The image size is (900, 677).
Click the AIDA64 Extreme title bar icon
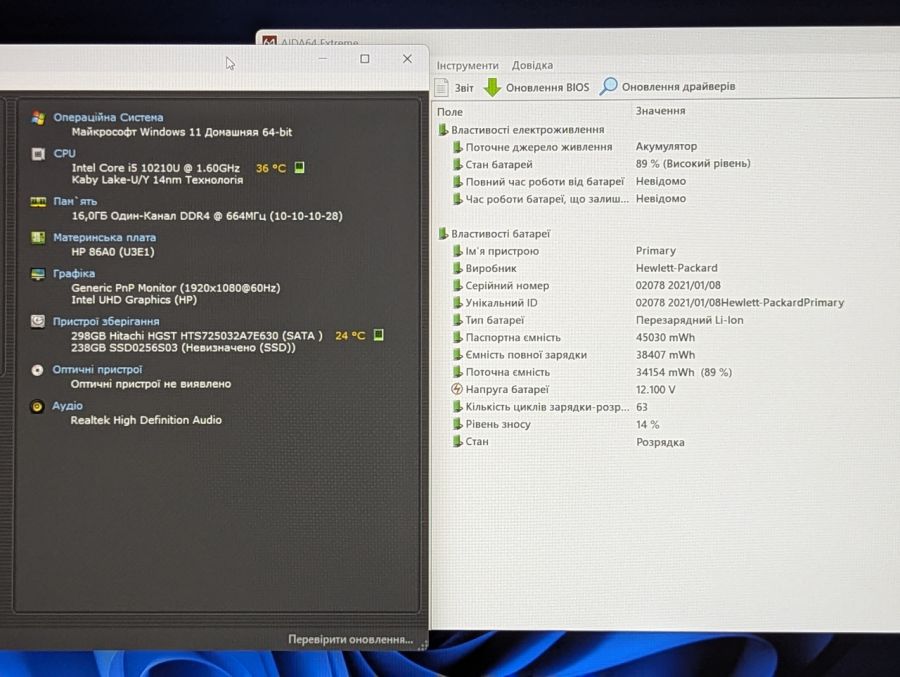point(269,41)
